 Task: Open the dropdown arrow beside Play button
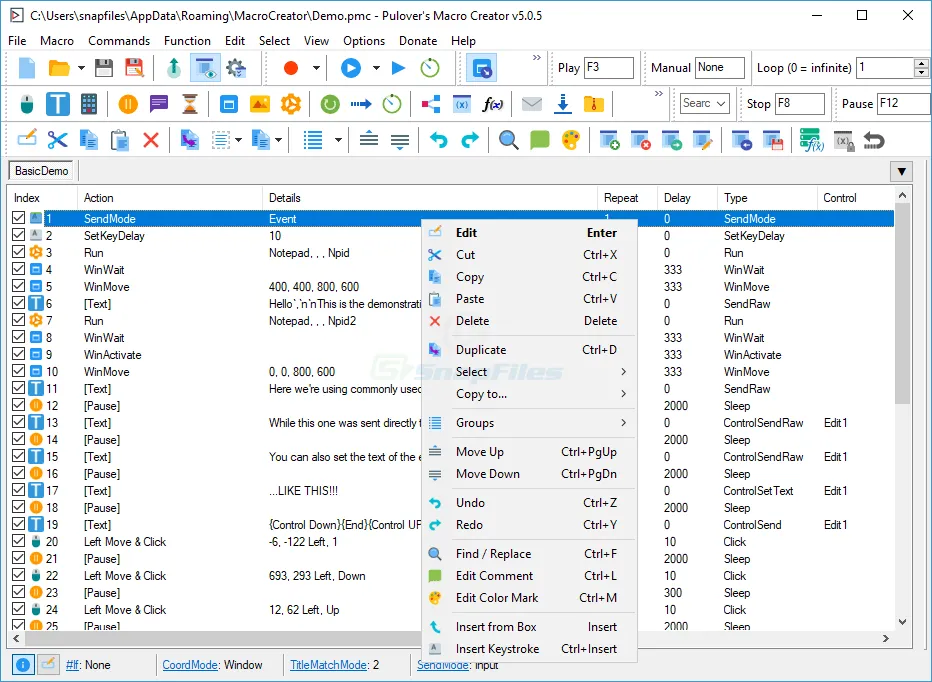coord(376,68)
